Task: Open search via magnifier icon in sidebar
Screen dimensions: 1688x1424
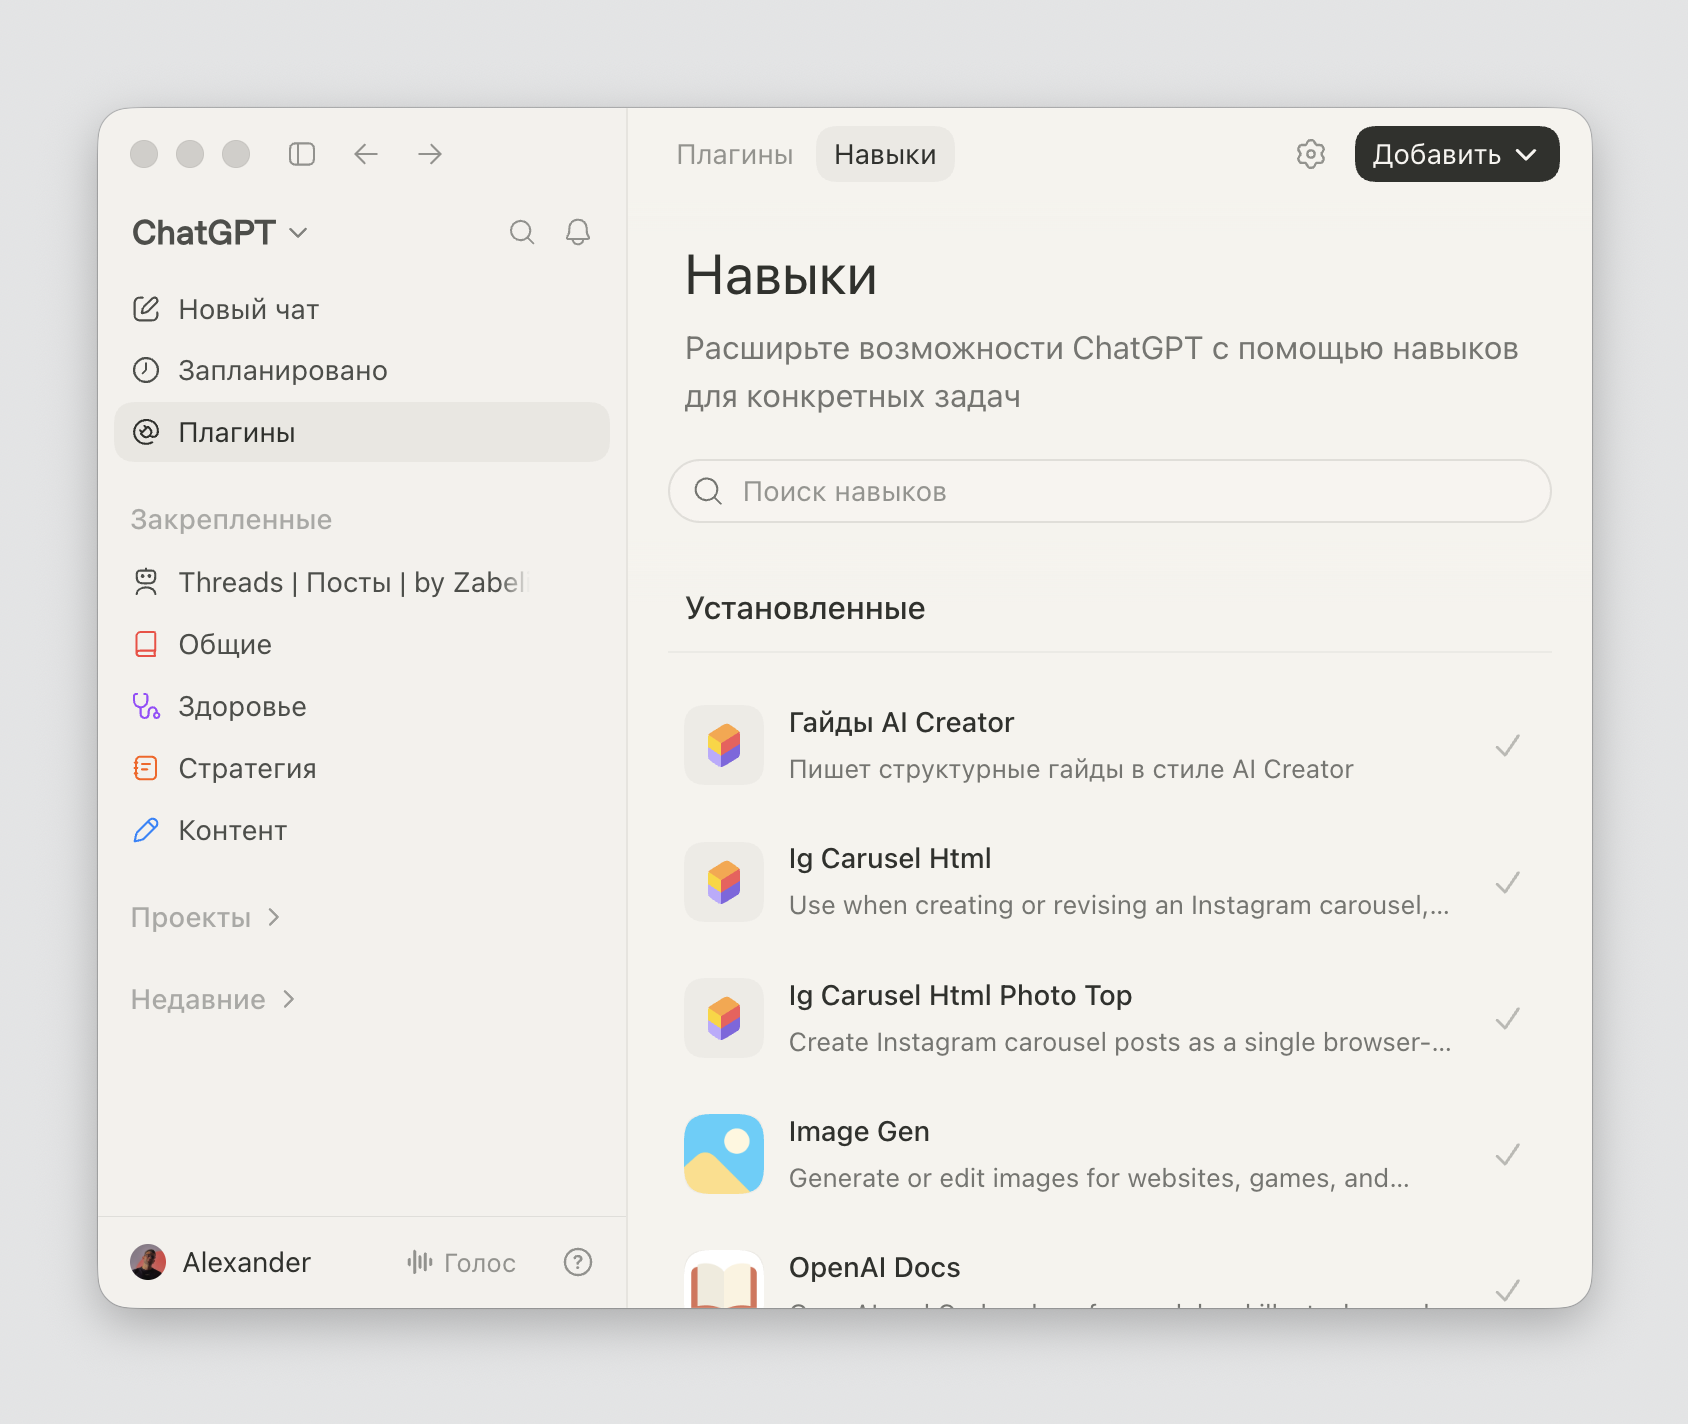Action: pos(522,232)
